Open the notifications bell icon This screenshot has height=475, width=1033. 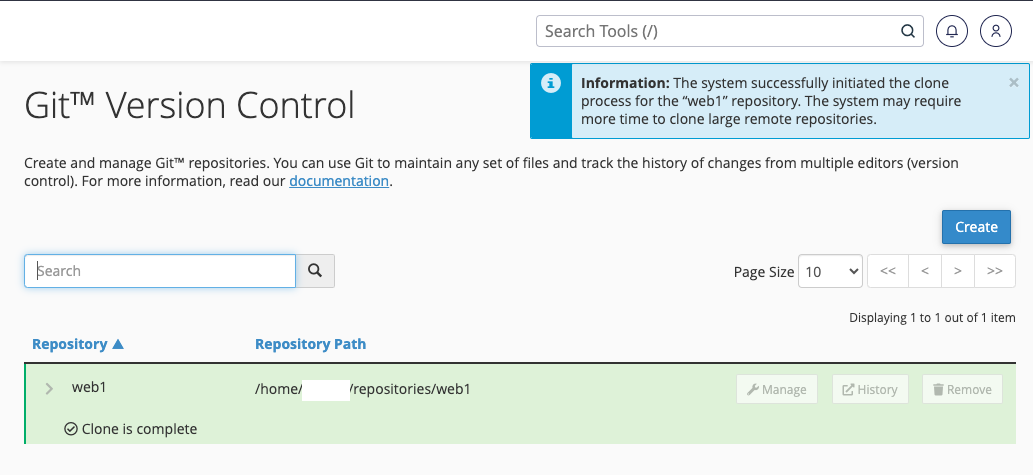pyautogui.click(x=952, y=31)
